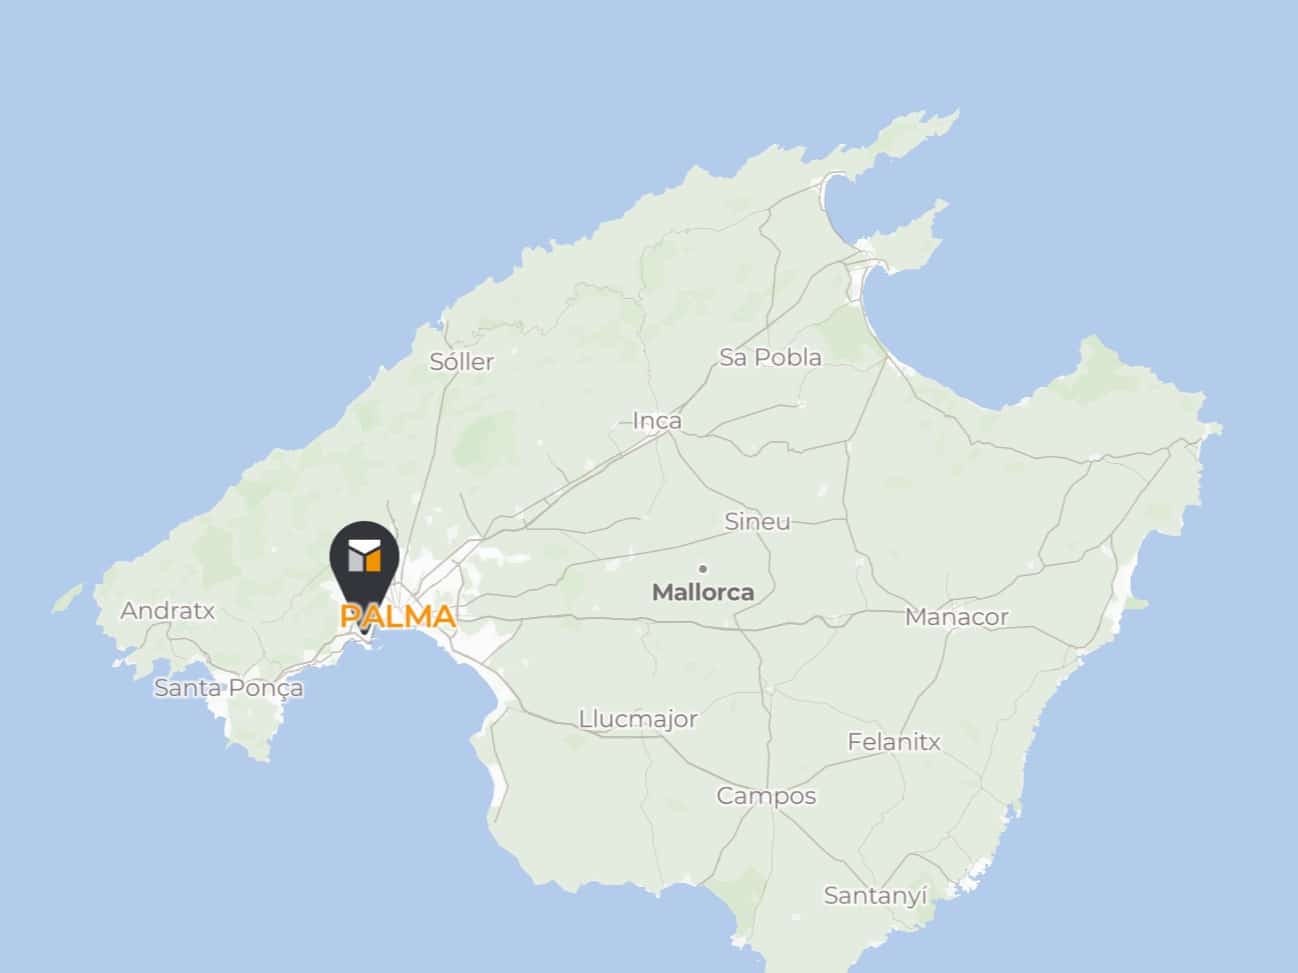Click the Felanitx town label

pos(894,742)
